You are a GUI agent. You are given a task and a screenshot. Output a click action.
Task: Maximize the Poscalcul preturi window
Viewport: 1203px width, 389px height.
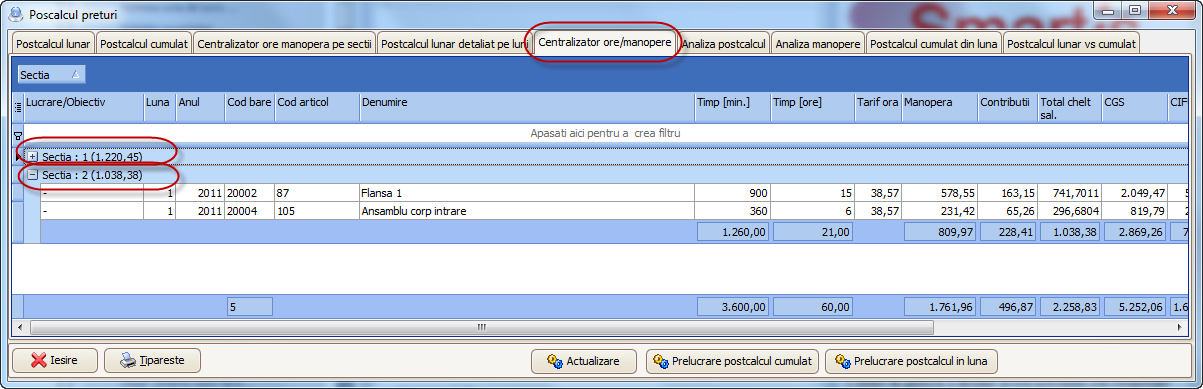coord(1135,10)
